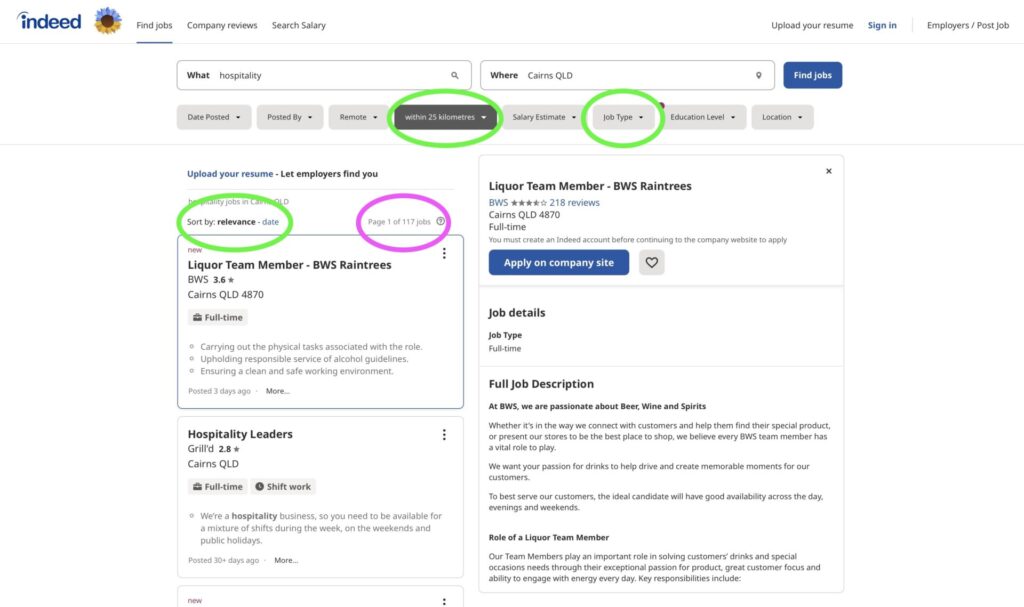The image size is (1024, 607).
Task: Open the Location filter dropdown
Action: pos(782,117)
